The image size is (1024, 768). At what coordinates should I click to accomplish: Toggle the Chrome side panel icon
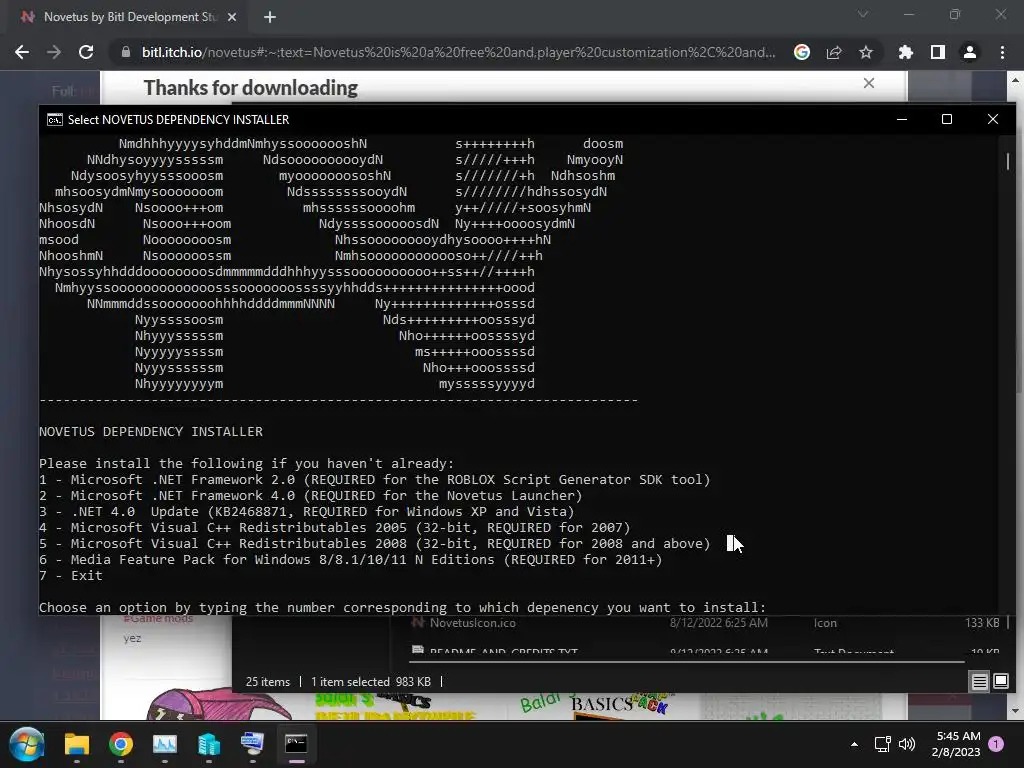pos(938,52)
